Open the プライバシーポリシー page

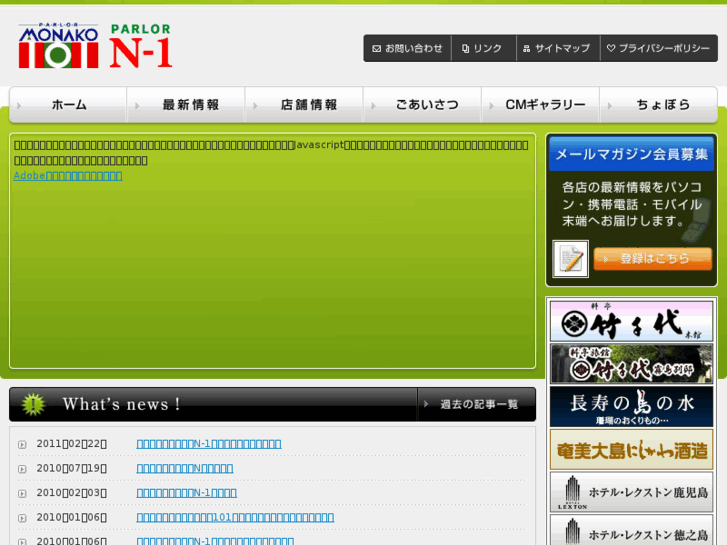659,48
